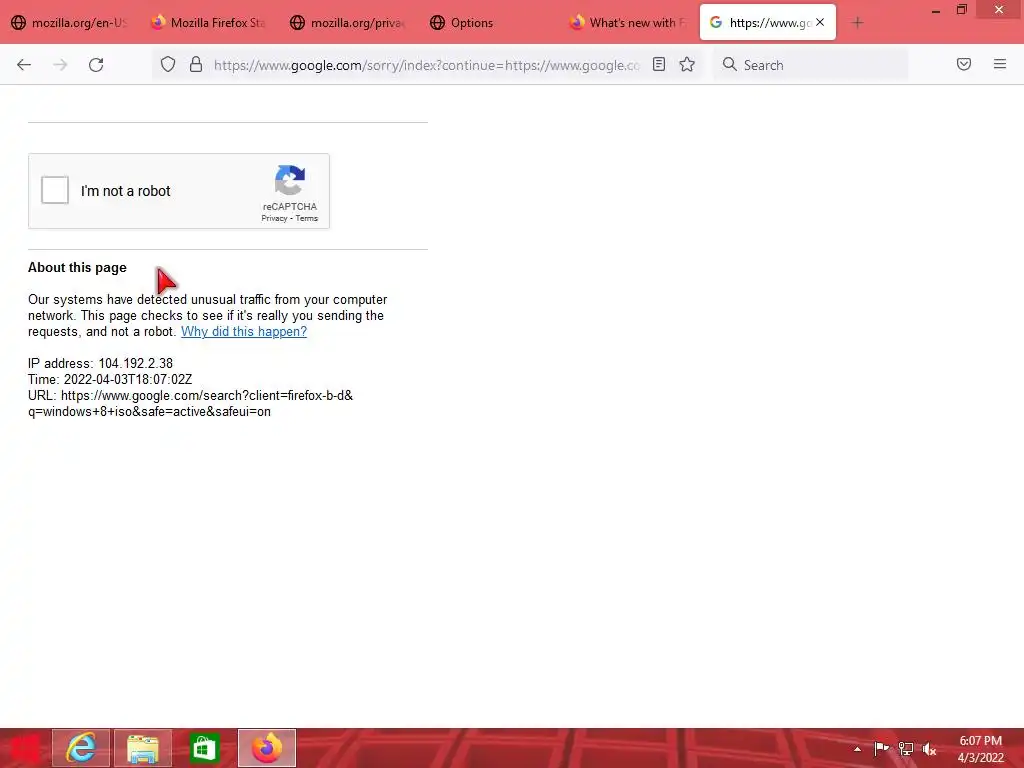This screenshot has width=1024, height=768.
Task: Open the Firefox hamburger menu
Action: [1000, 64]
